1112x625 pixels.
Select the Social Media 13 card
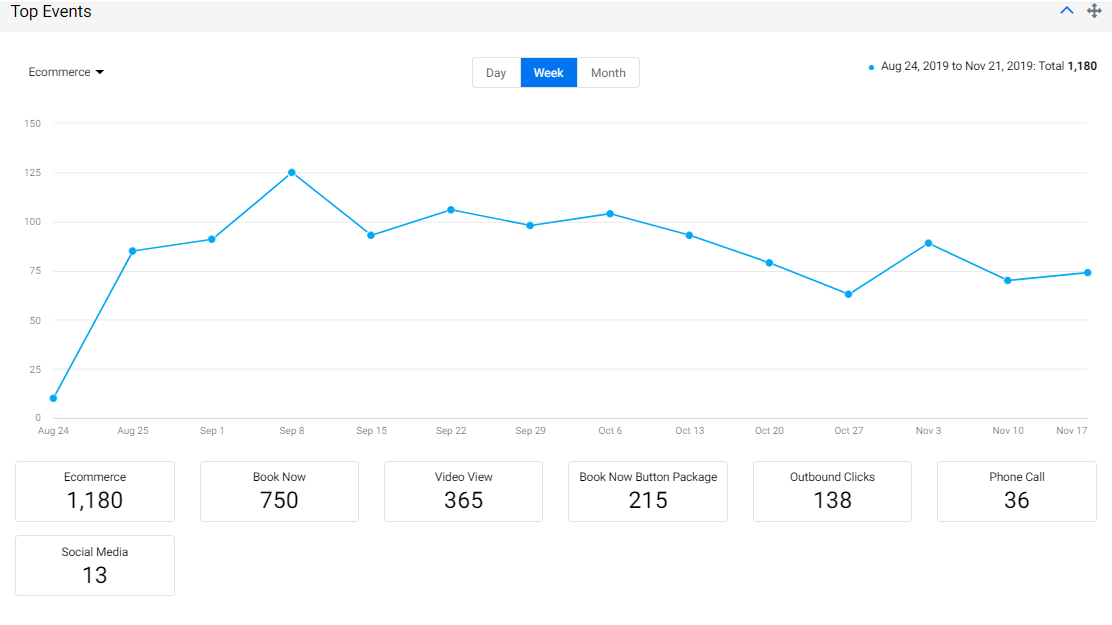tap(95, 565)
